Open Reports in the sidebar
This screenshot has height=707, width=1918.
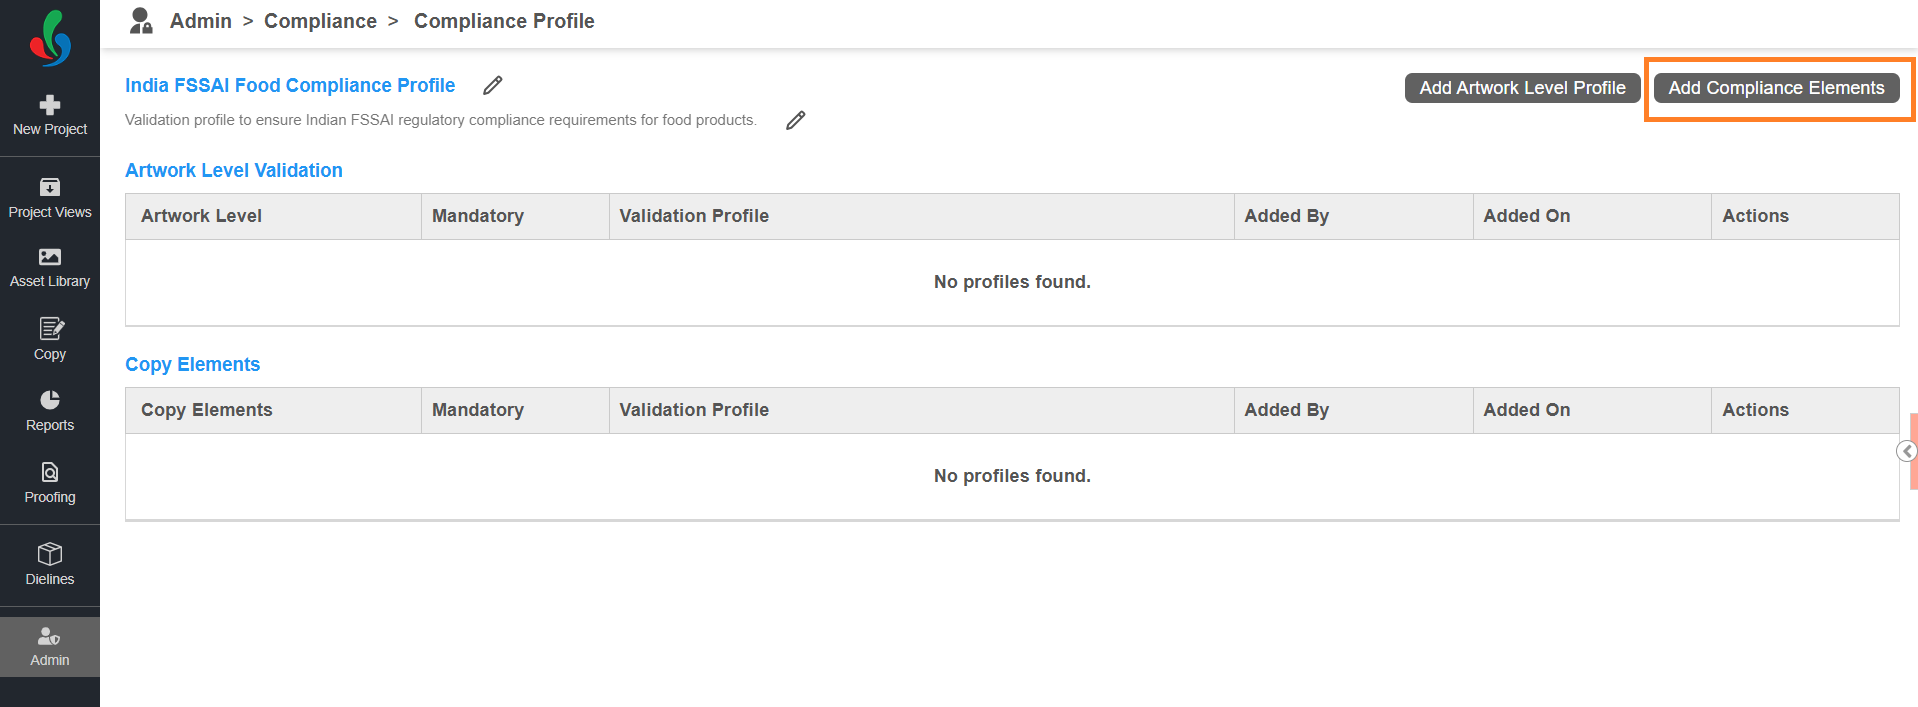click(50, 411)
